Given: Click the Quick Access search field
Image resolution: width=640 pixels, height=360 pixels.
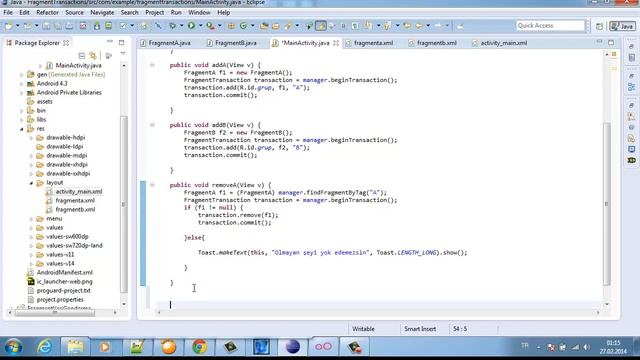Looking at the screenshot, I should pos(550,26).
